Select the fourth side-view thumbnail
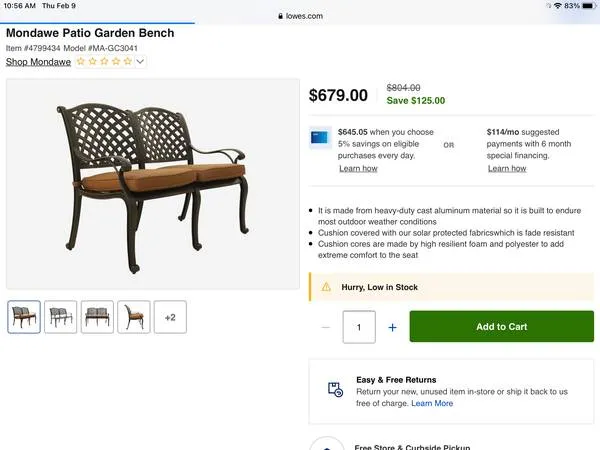 point(133,317)
